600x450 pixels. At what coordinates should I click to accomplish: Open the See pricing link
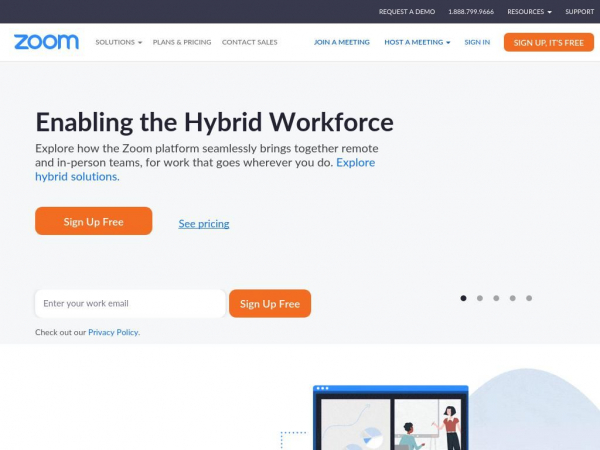(x=204, y=223)
